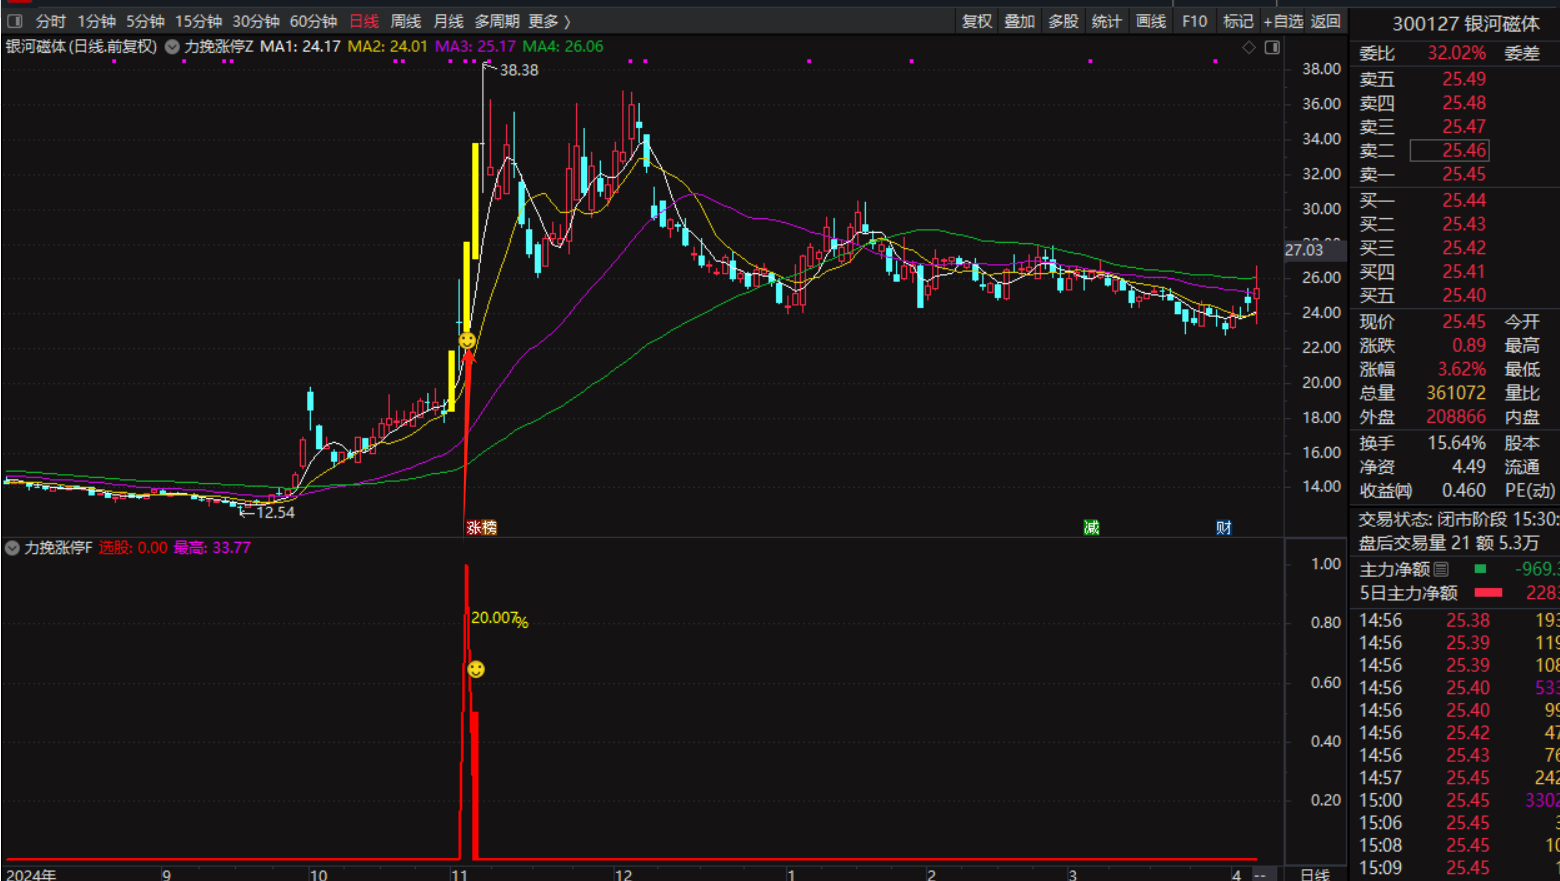Open F10 company information
This screenshot has width=1560, height=881.
pos(1194,21)
